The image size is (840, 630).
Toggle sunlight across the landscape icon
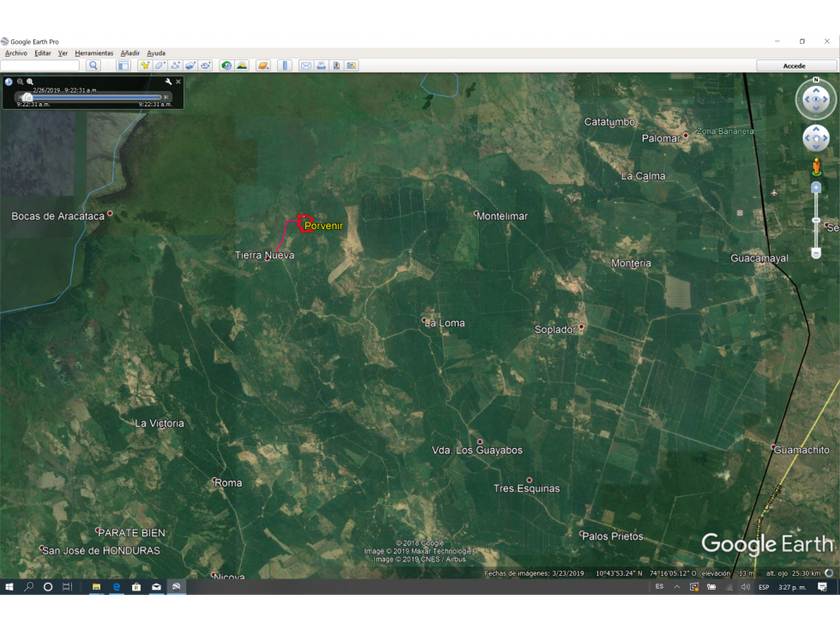click(x=242, y=65)
